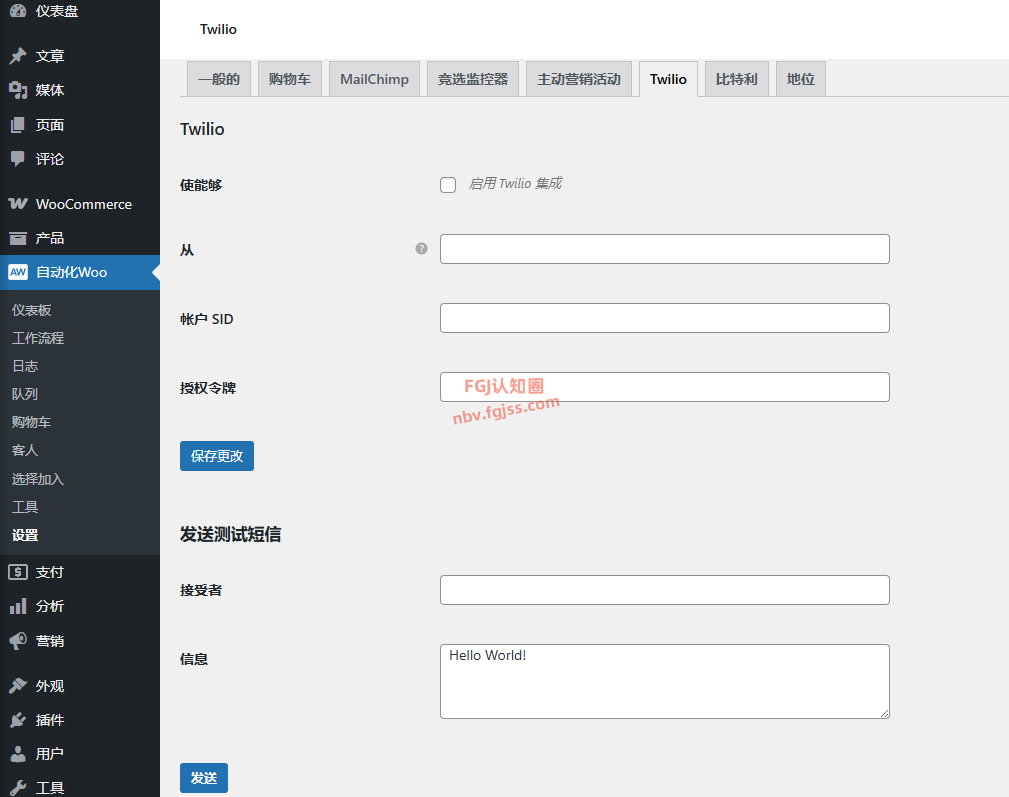Open the 产品 menu label
This screenshot has height=797, width=1009.
click(x=50, y=238)
